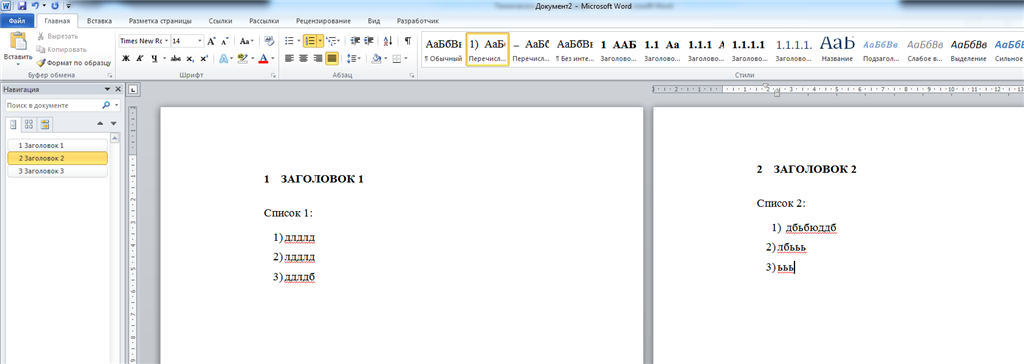Save the document from quick access toolbar

tap(22, 6)
